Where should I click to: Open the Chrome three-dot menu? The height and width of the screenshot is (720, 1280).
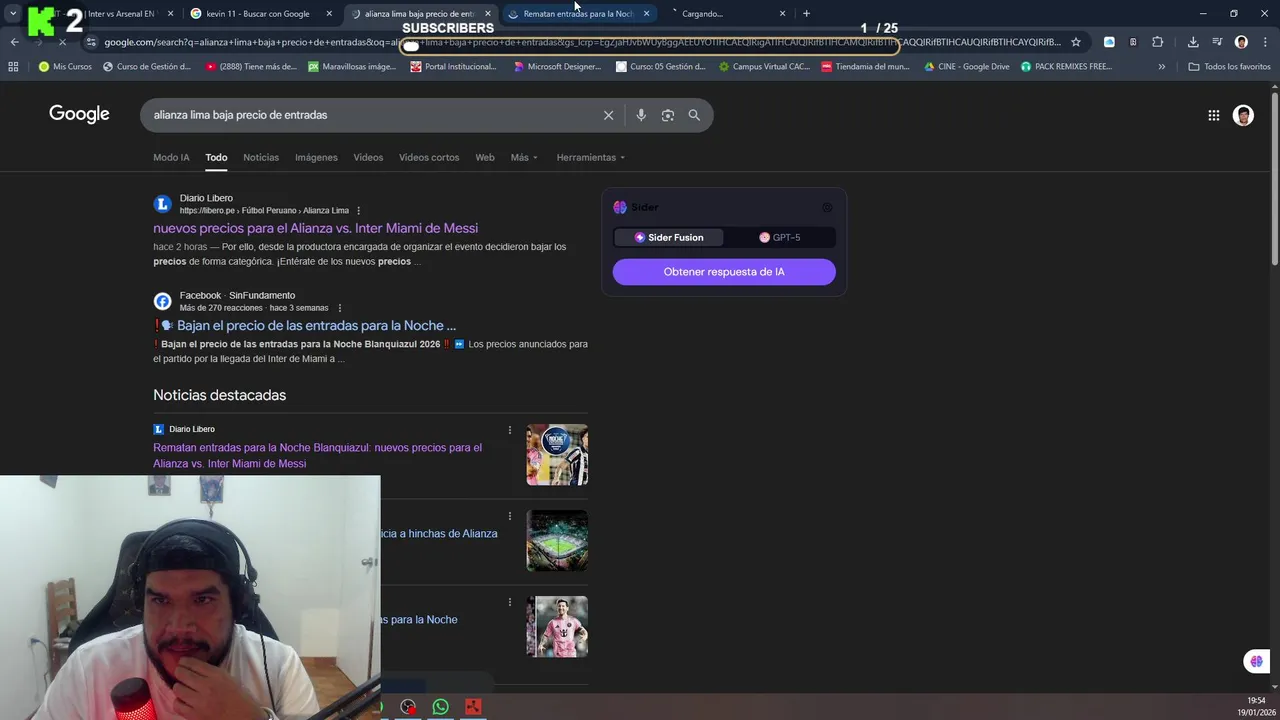(1263, 42)
